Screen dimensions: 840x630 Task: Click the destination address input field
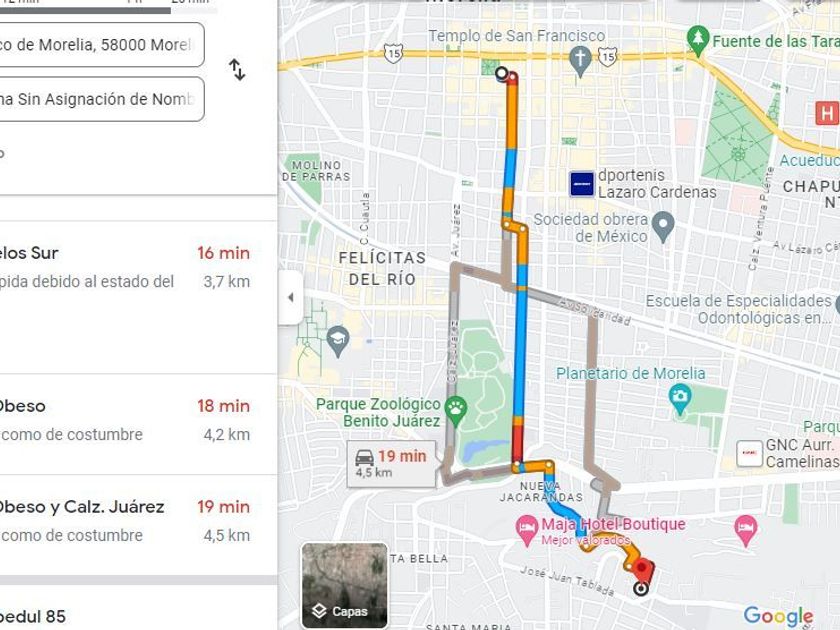click(x=102, y=99)
